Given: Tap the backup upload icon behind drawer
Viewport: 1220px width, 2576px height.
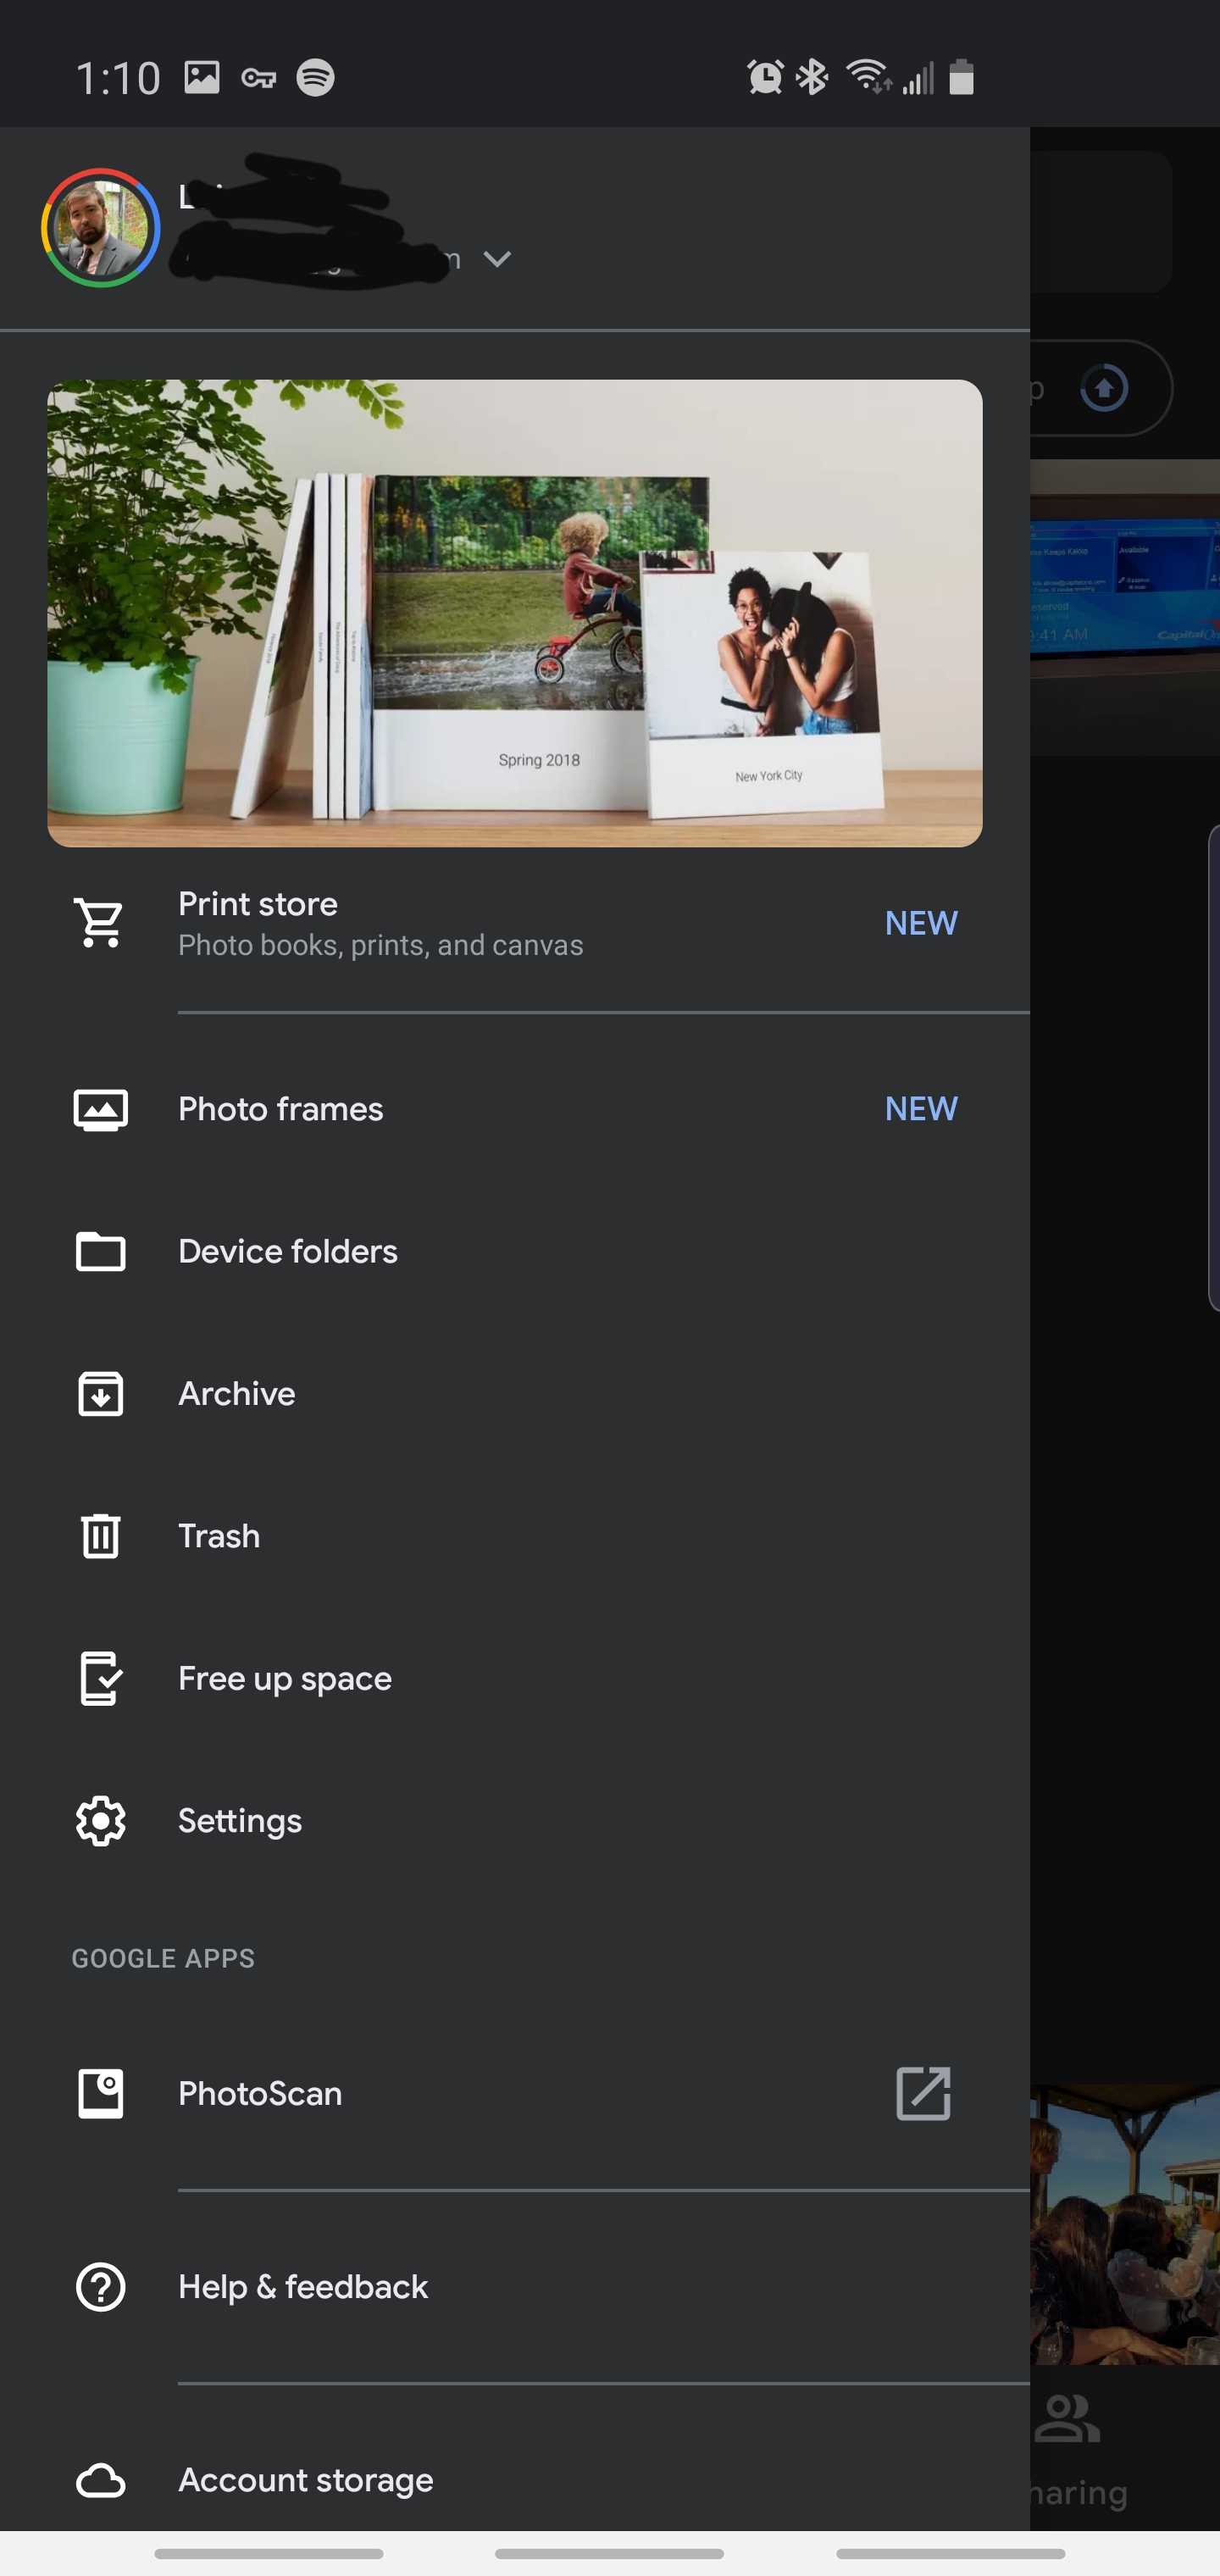Looking at the screenshot, I should [x=1104, y=388].
